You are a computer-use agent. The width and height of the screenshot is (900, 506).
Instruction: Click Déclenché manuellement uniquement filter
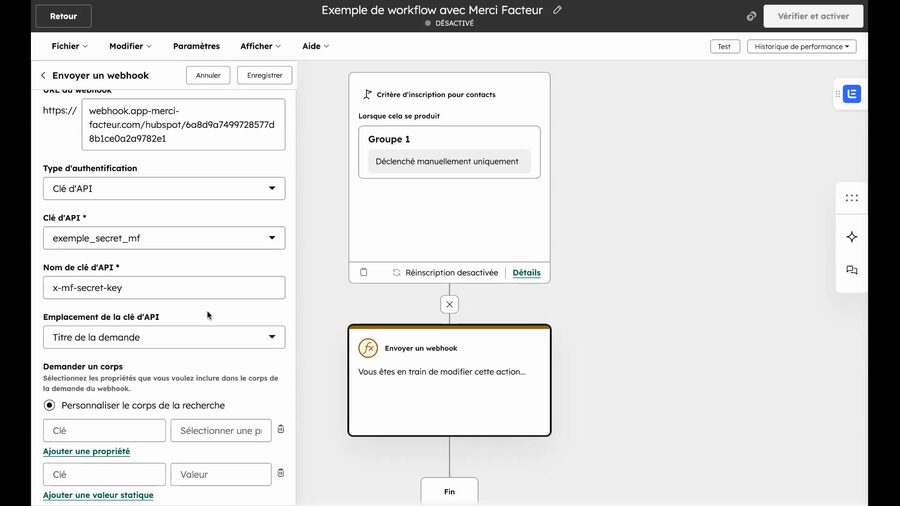(447, 161)
